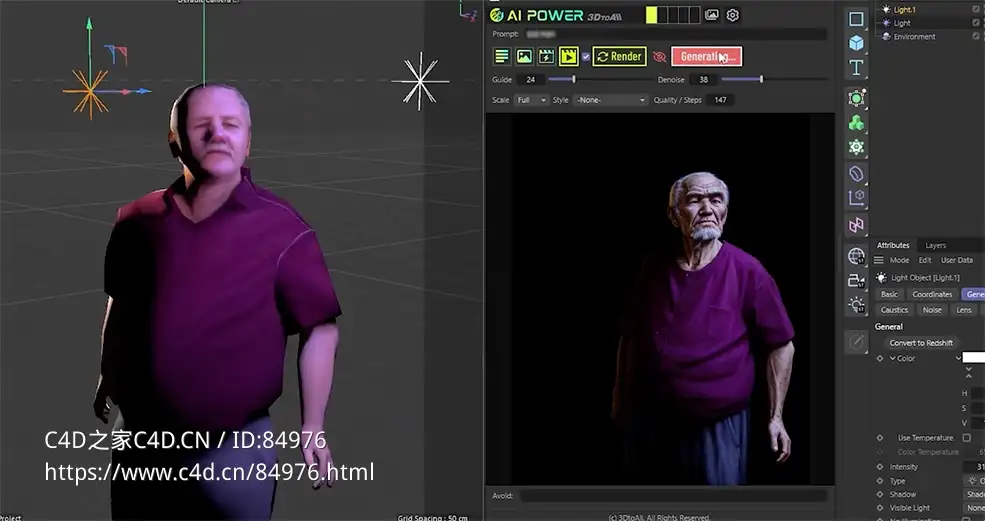This screenshot has width=985, height=521.
Task: Open the Attributes hamburger menu icon
Action: pyautogui.click(x=879, y=260)
